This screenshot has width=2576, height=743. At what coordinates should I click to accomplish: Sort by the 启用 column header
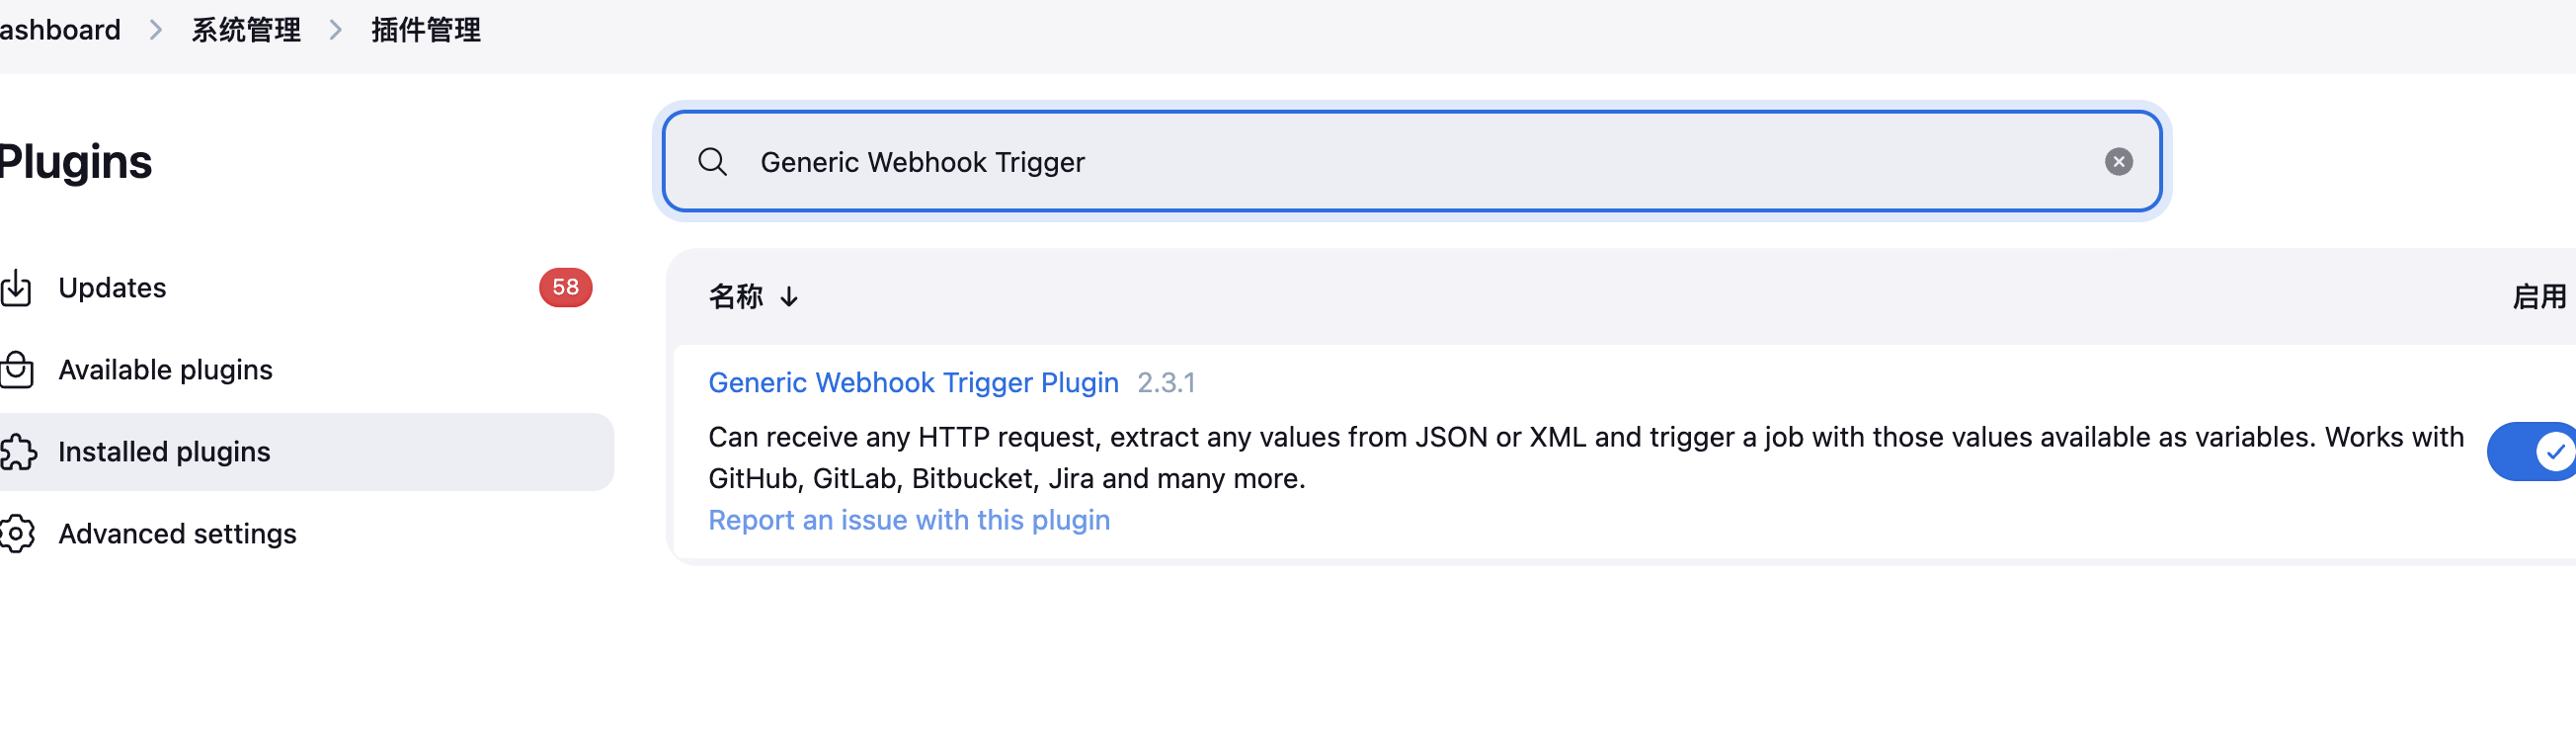coord(2538,297)
